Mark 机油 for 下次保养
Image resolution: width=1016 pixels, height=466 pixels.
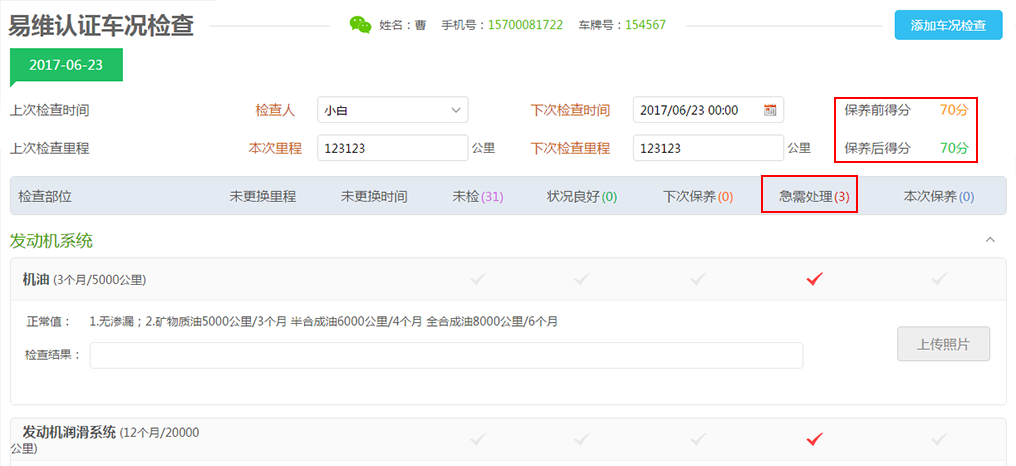(698, 279)
